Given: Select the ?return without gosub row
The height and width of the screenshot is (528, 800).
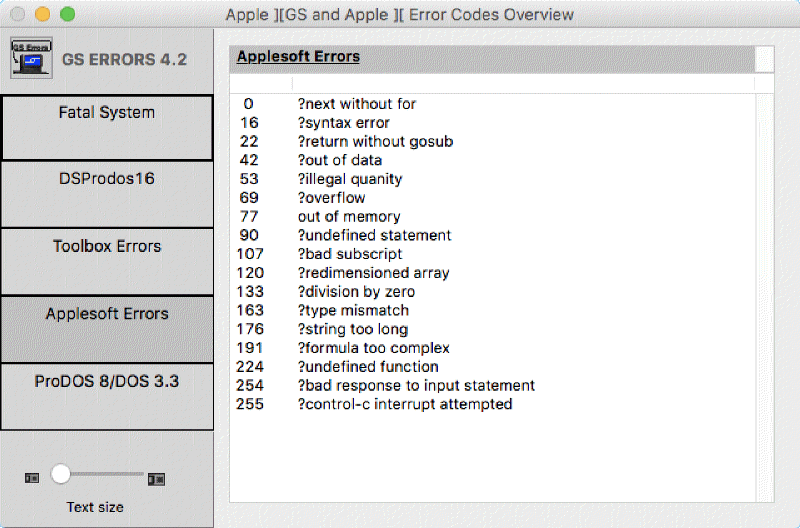Looking at the screenshot, I should click(x=492, y=141).
